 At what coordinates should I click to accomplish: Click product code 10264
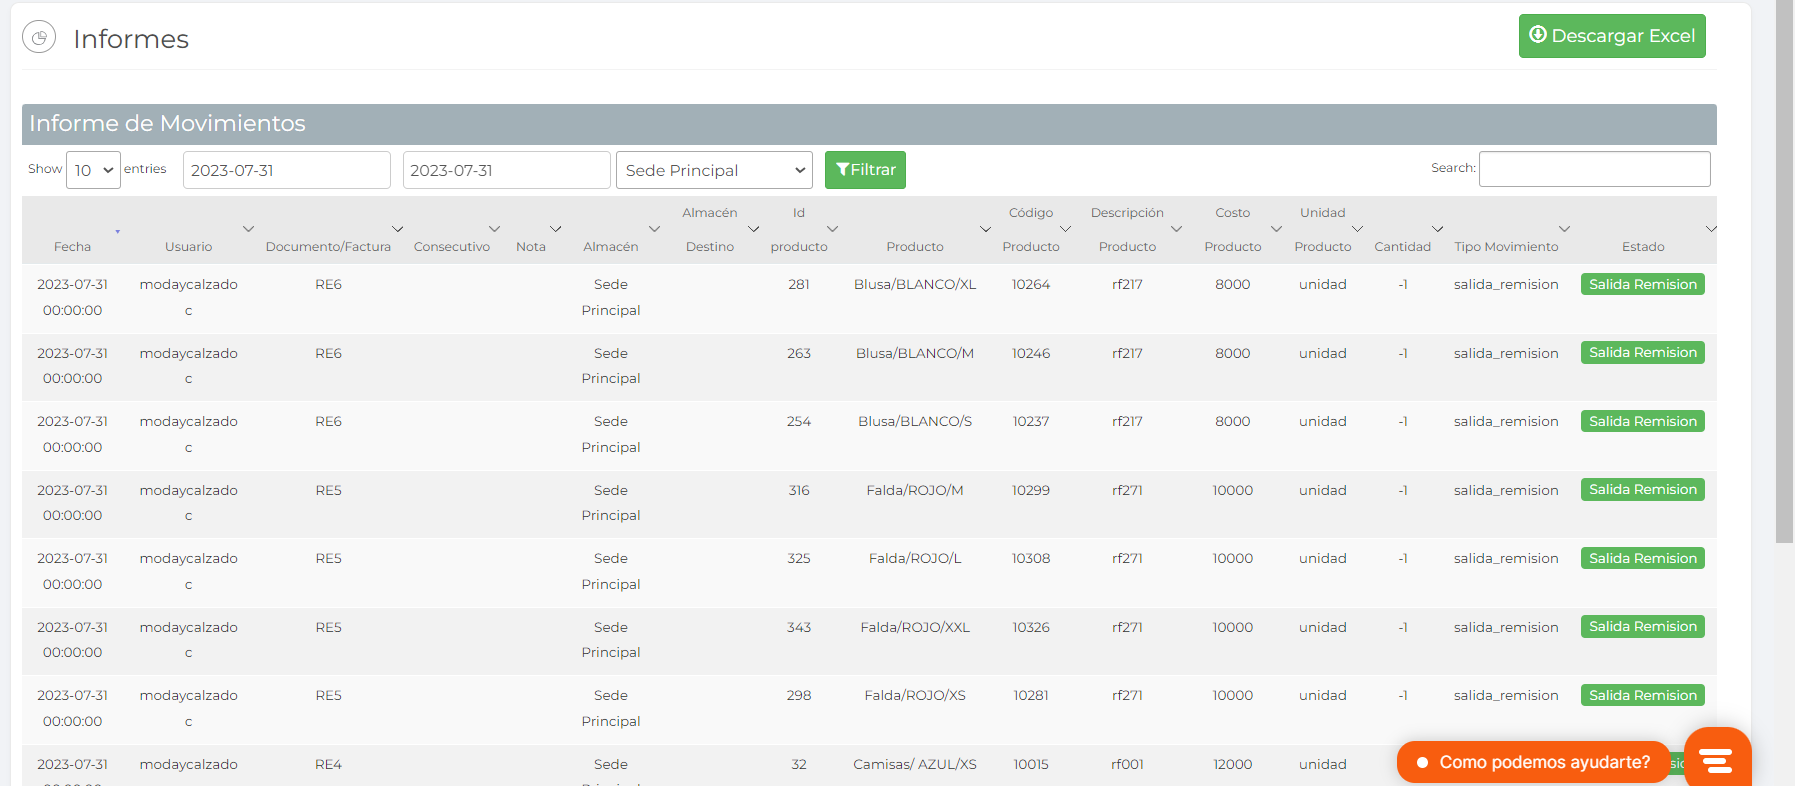point(1031,285)
